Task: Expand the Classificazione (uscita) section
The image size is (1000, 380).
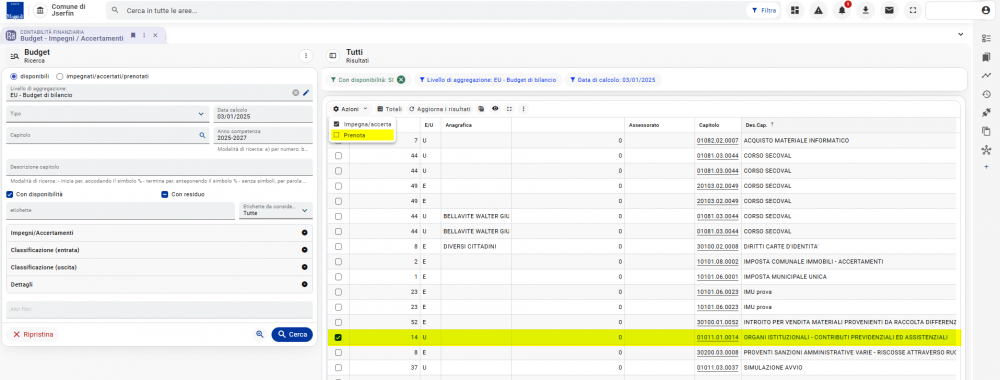Action: (158, 267)
